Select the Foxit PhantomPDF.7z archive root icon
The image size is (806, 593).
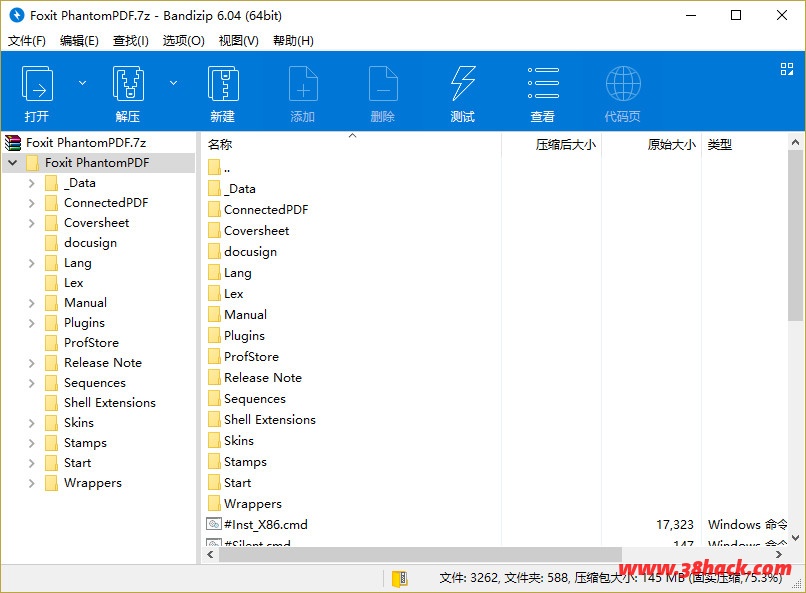(13, 142)
